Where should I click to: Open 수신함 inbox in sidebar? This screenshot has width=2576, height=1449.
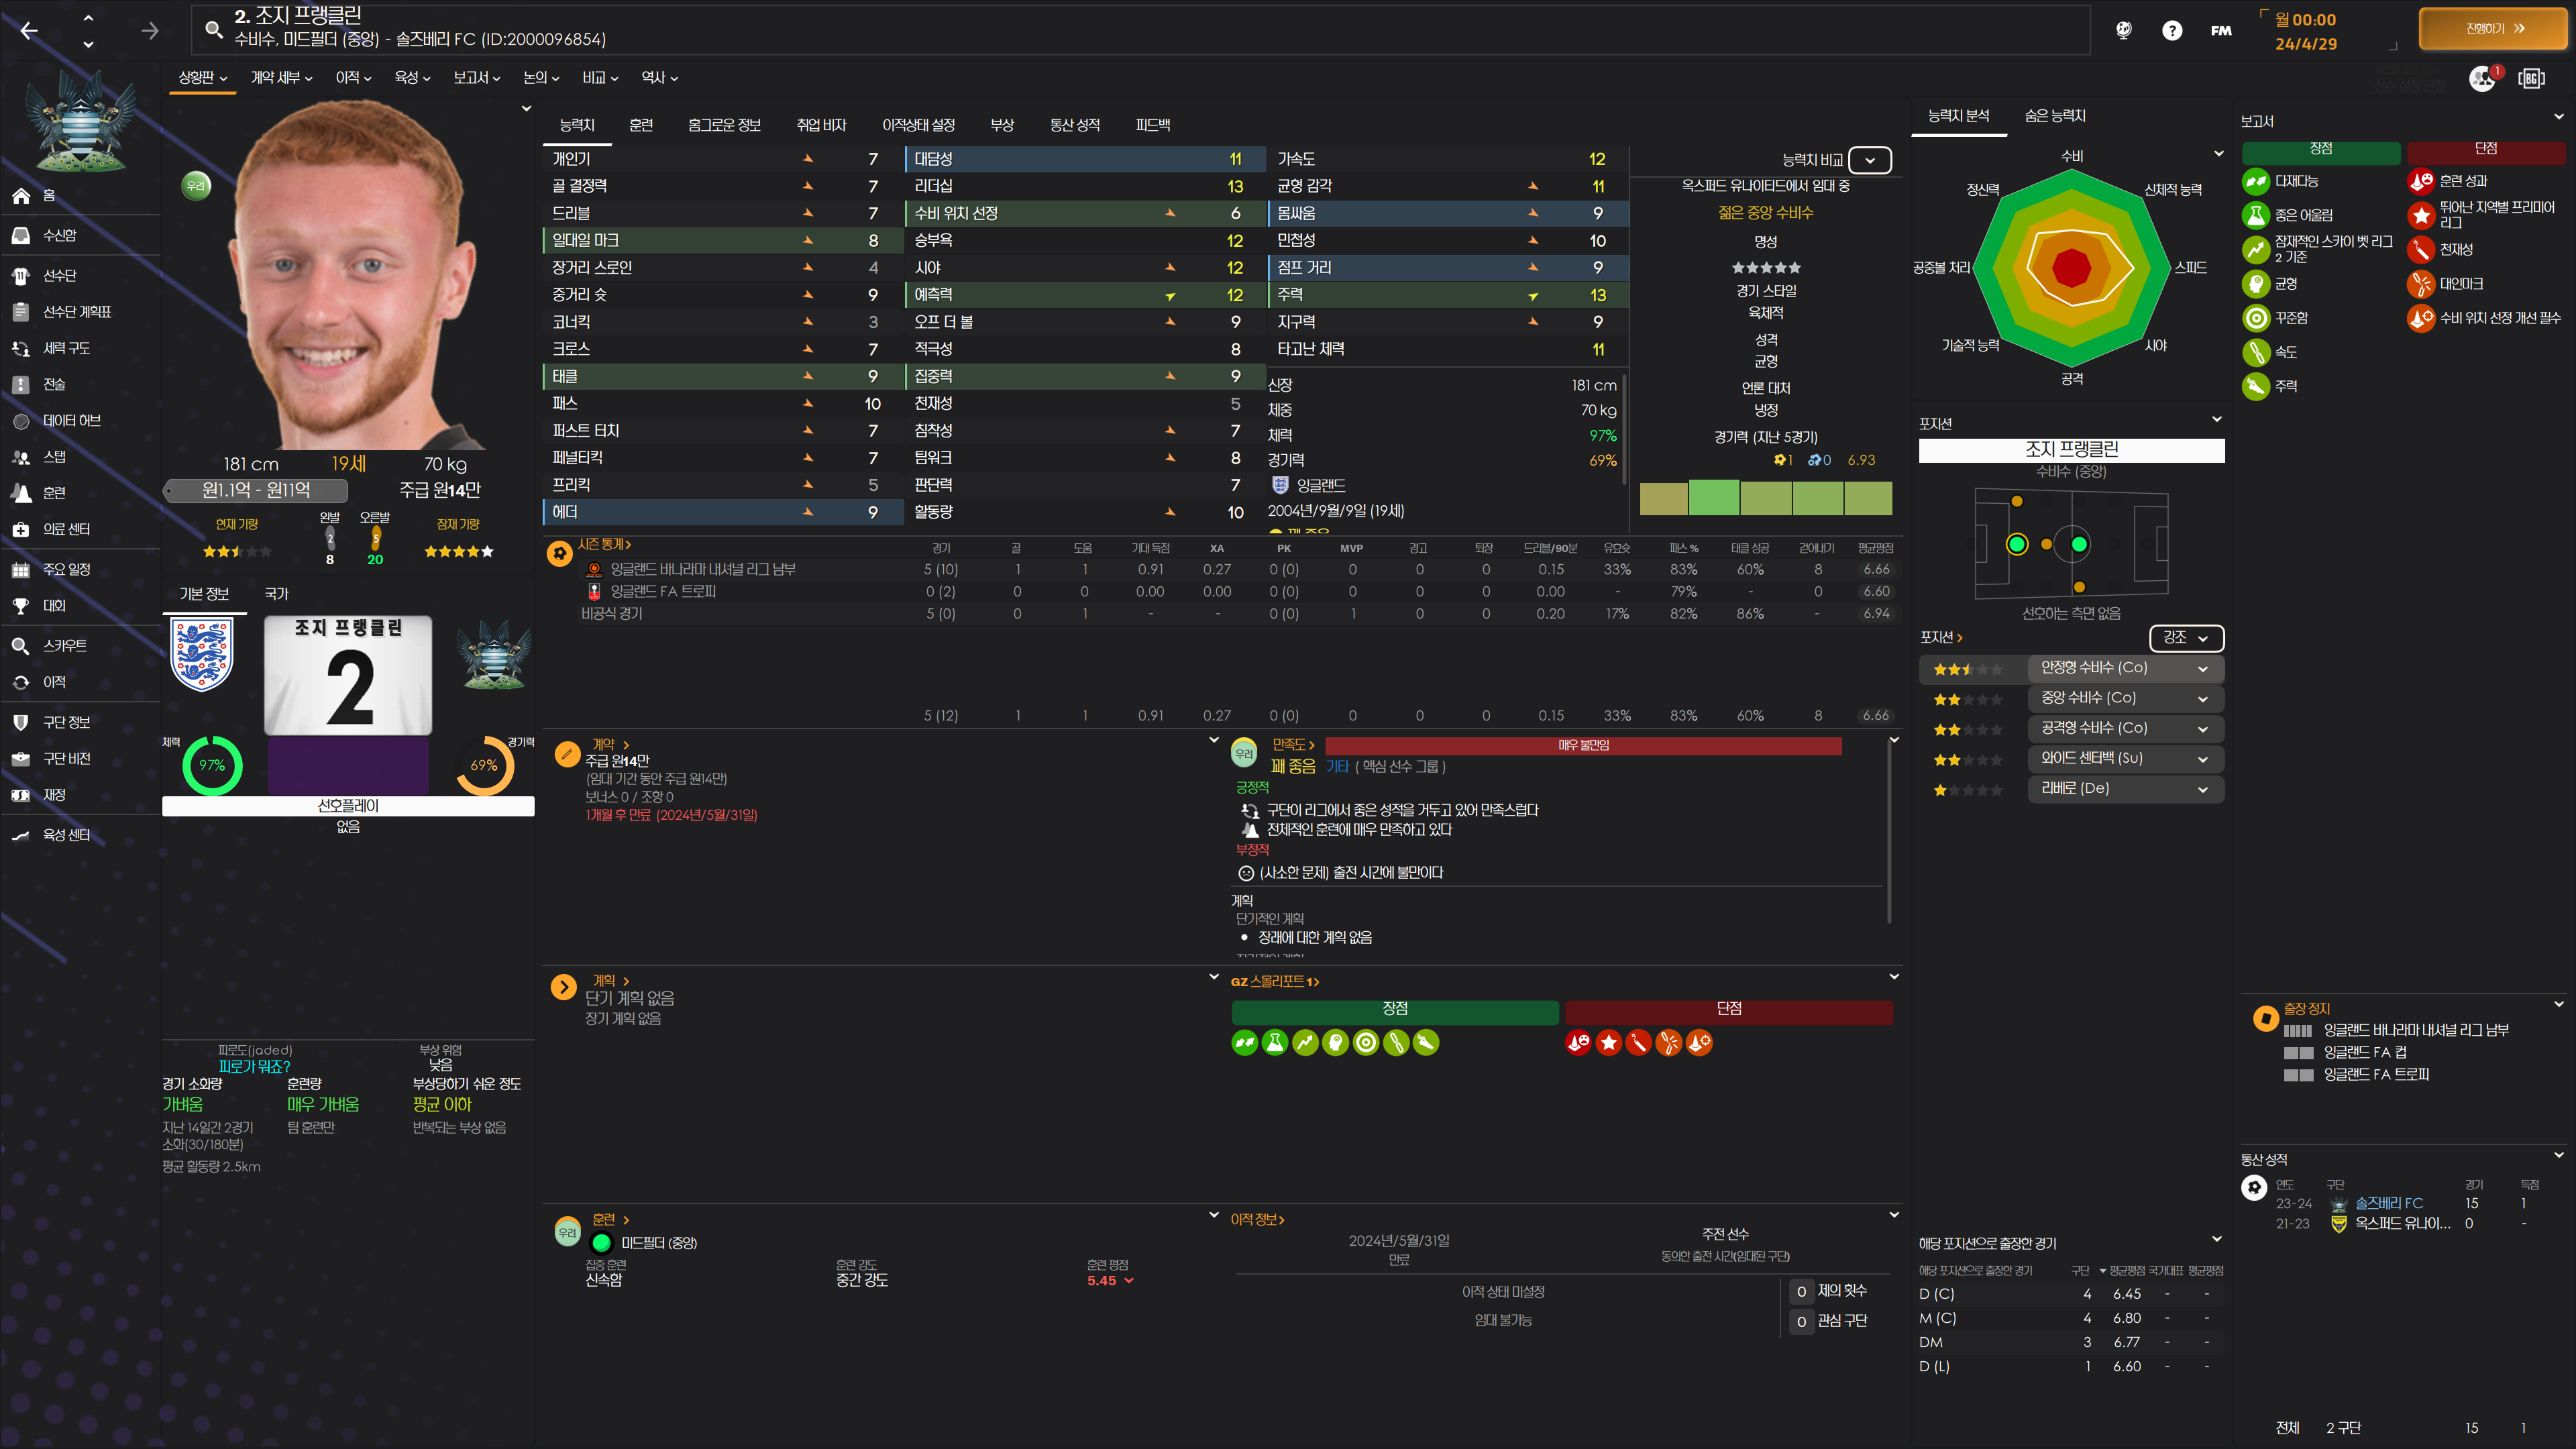(59, 235)
